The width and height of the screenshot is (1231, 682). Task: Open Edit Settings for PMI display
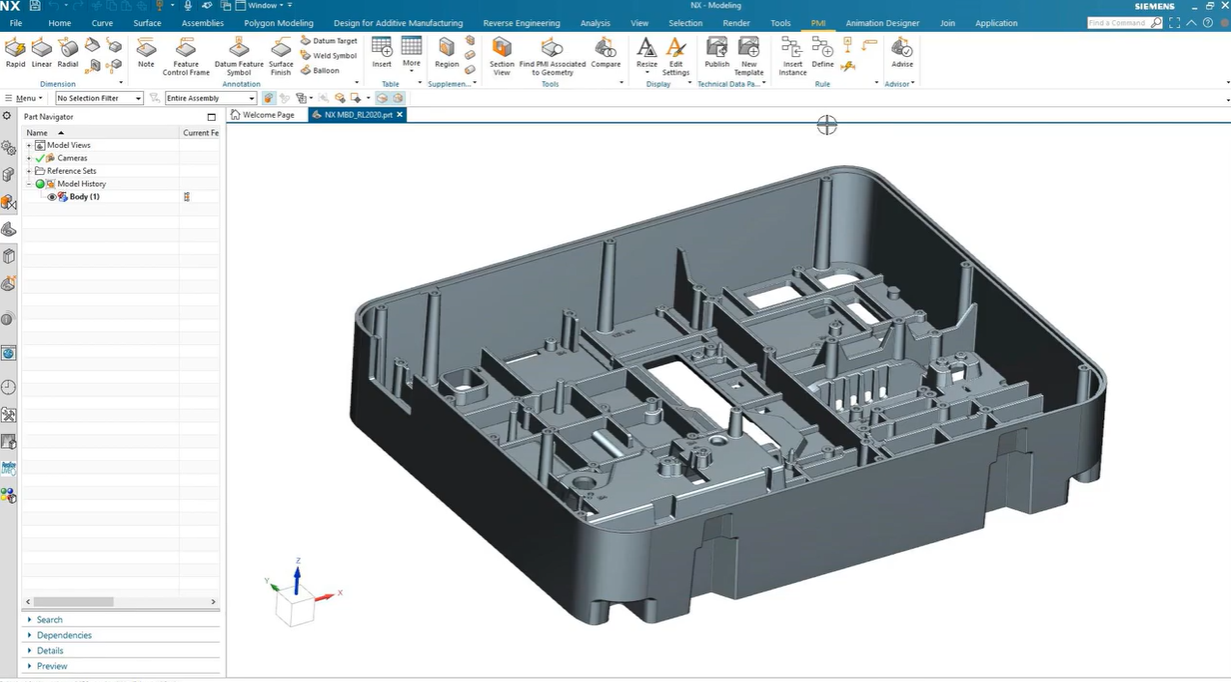[676, 57]
